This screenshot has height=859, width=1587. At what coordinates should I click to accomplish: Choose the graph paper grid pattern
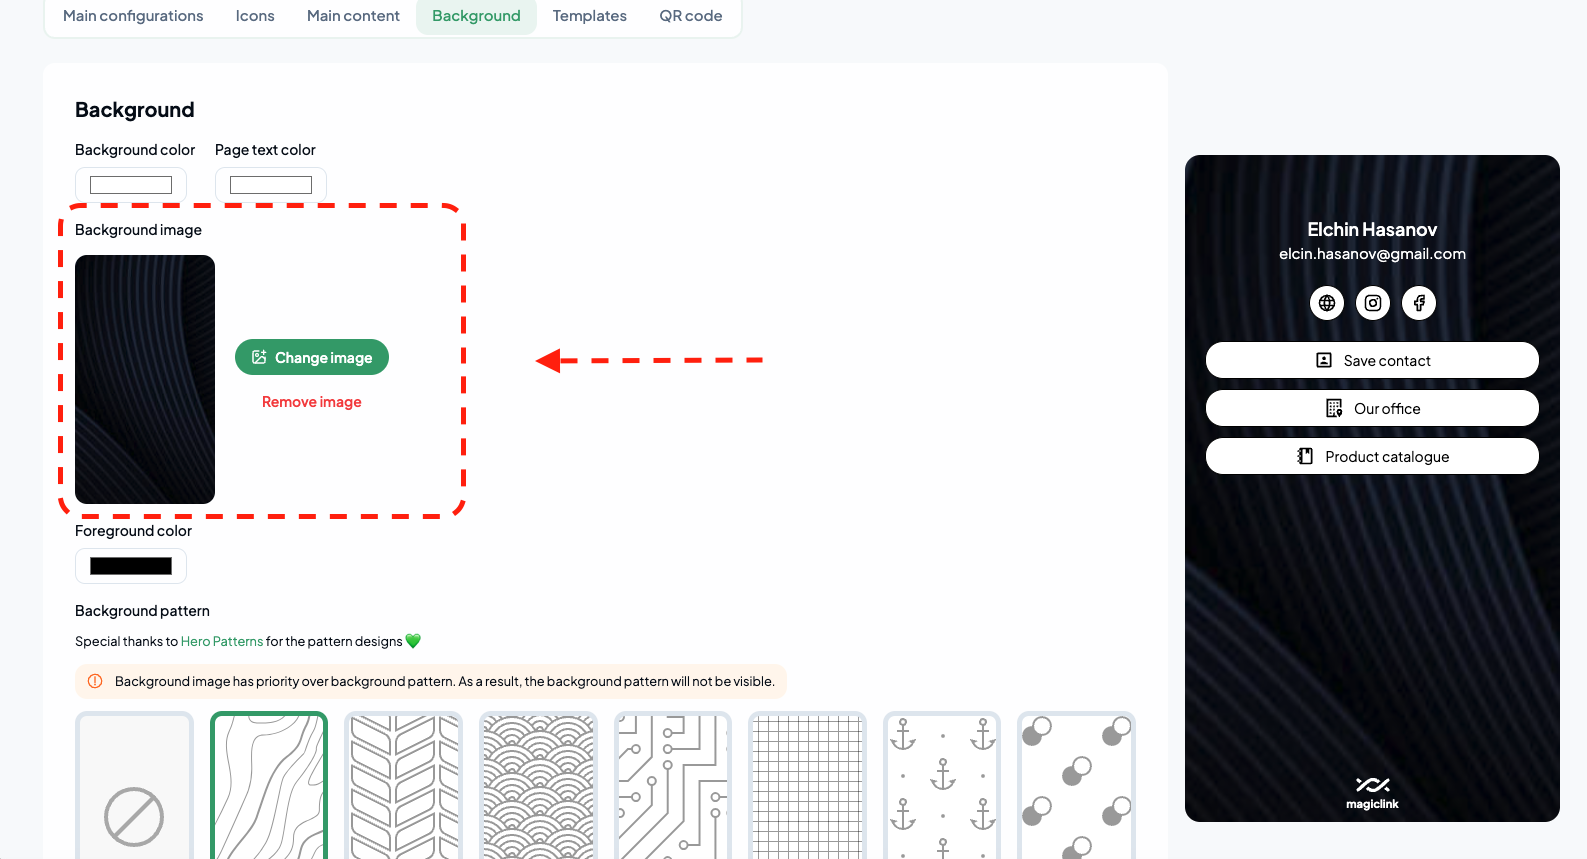pyautogui.click(x=807, y=786)
